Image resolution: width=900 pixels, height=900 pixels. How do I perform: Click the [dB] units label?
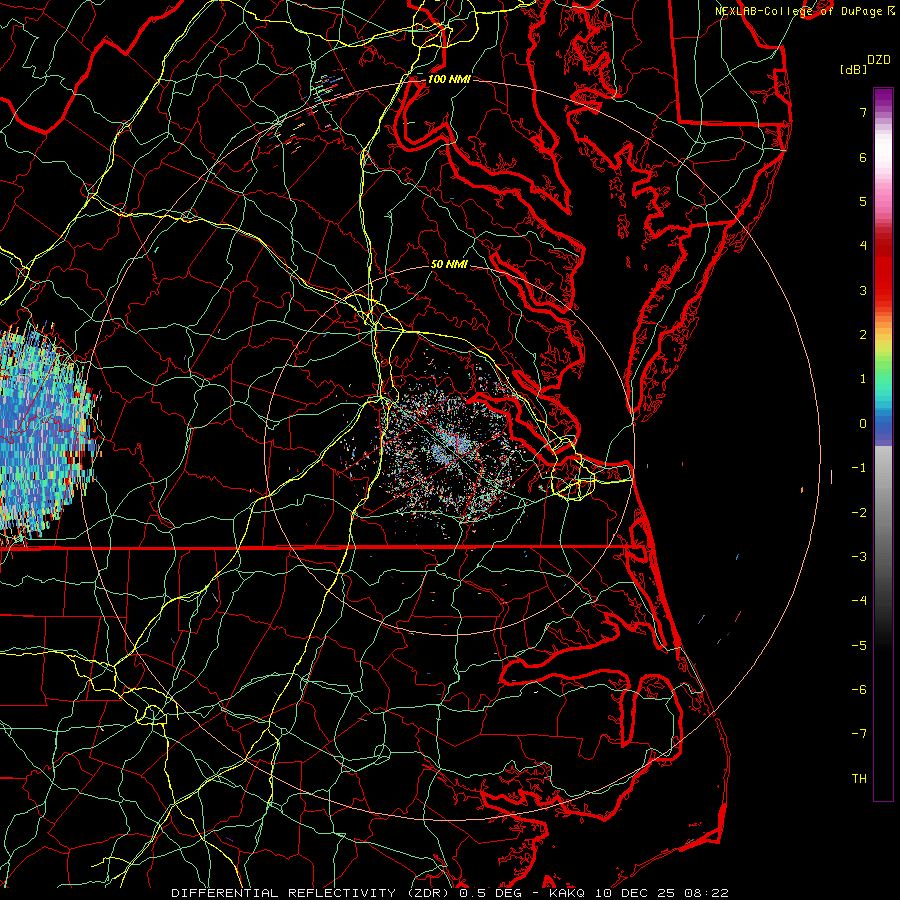853,69
